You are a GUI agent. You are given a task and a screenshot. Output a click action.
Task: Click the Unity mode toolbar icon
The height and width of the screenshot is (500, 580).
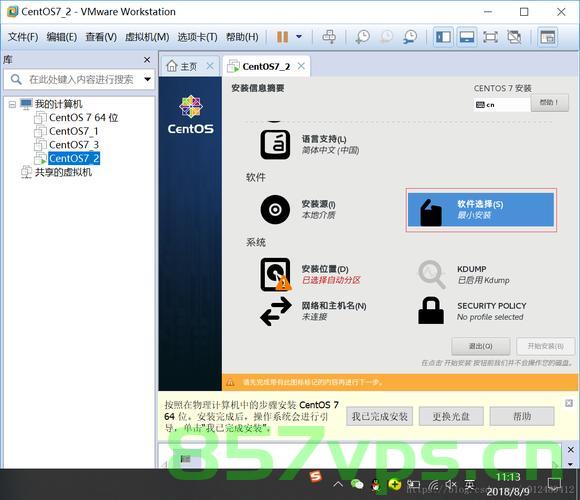click(x=514, y=37)
